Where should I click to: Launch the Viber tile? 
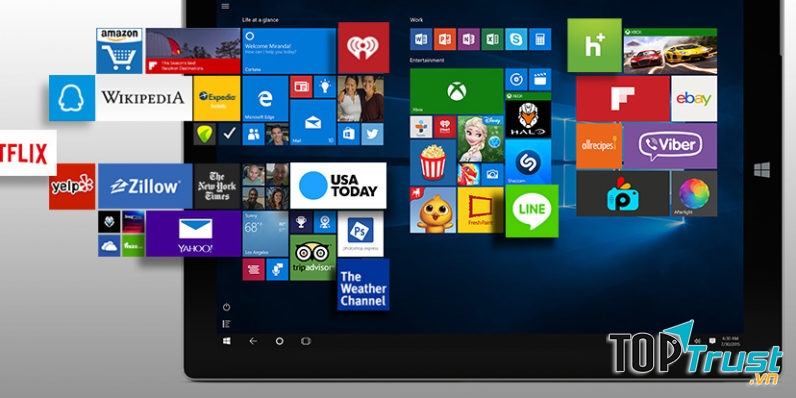click(x=670, y=146)
